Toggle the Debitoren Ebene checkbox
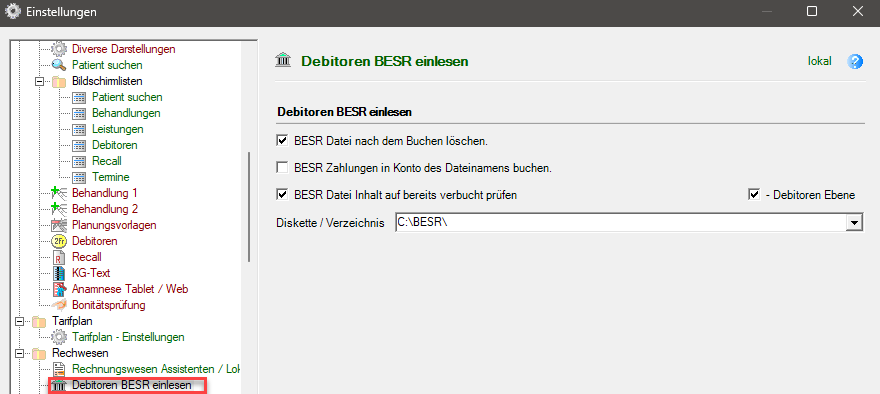The height and width of the screenshot is (394, 880). click(754, 195)
